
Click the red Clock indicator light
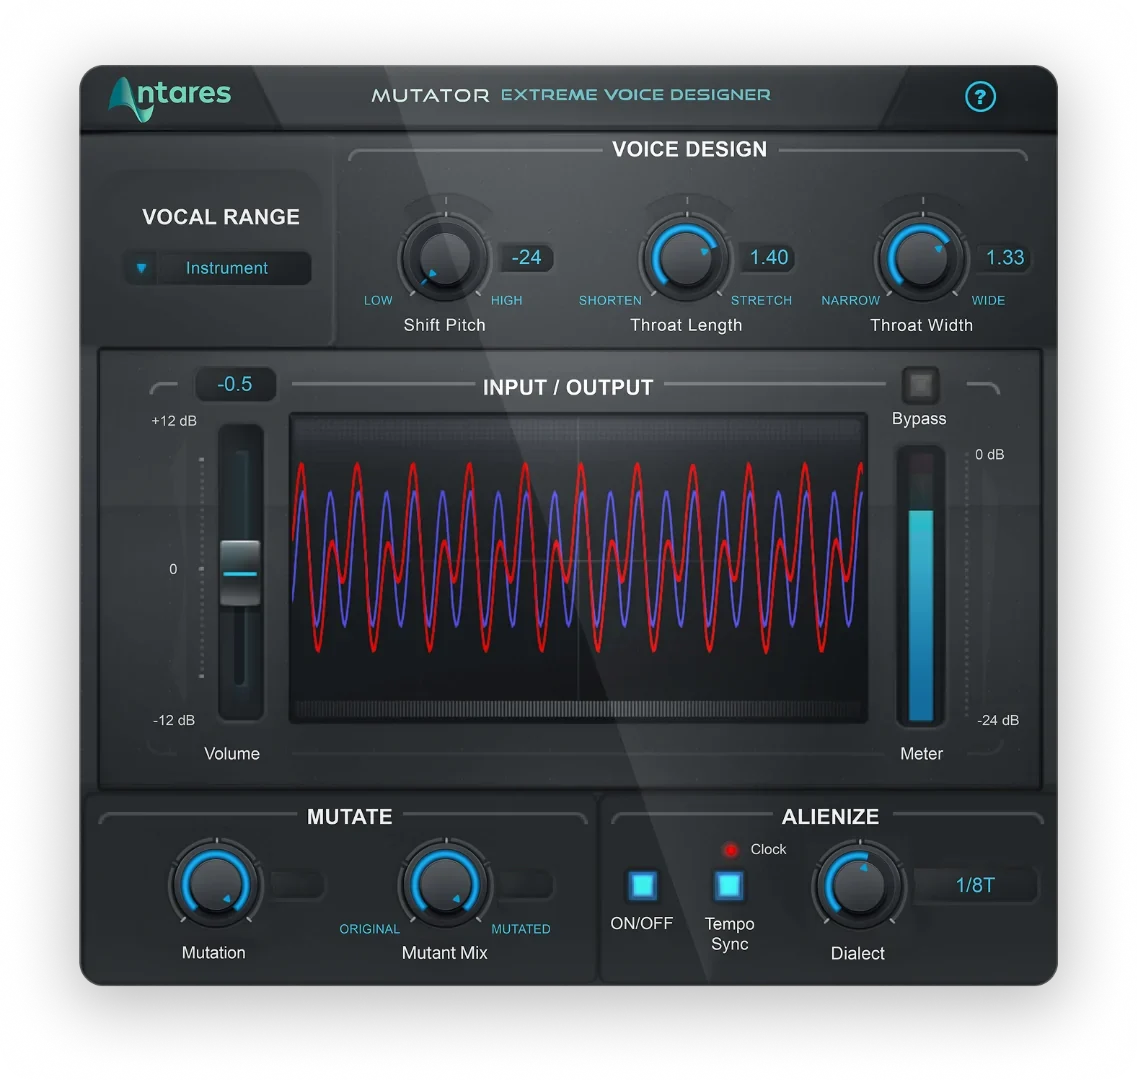(x=731, y=849)
